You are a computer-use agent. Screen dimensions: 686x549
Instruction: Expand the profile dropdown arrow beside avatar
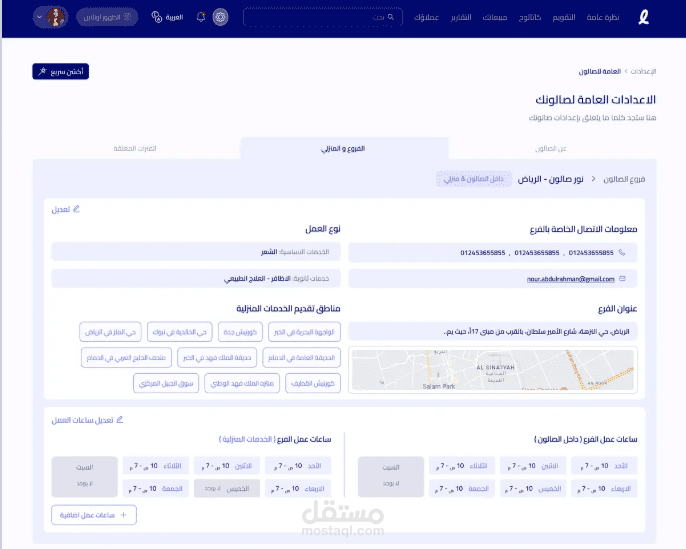point(39,17)
